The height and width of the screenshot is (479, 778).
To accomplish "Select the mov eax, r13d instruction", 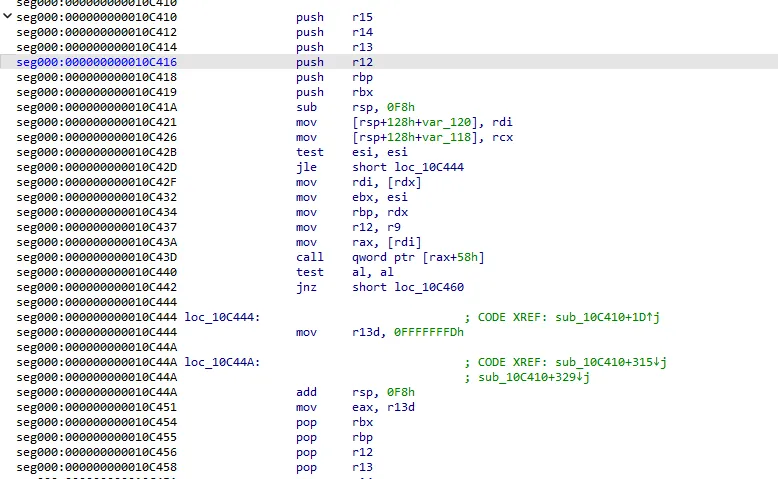I will coord(355,407).
